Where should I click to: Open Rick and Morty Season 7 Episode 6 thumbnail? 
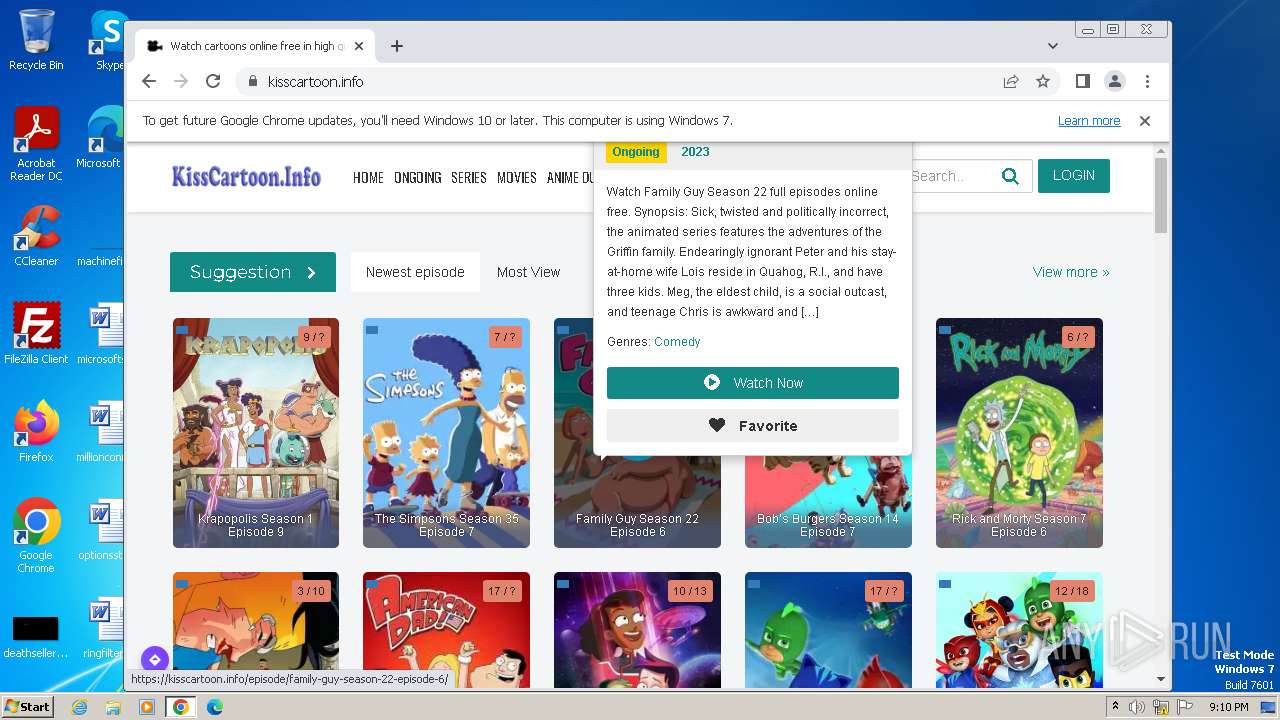(1019, 433)
